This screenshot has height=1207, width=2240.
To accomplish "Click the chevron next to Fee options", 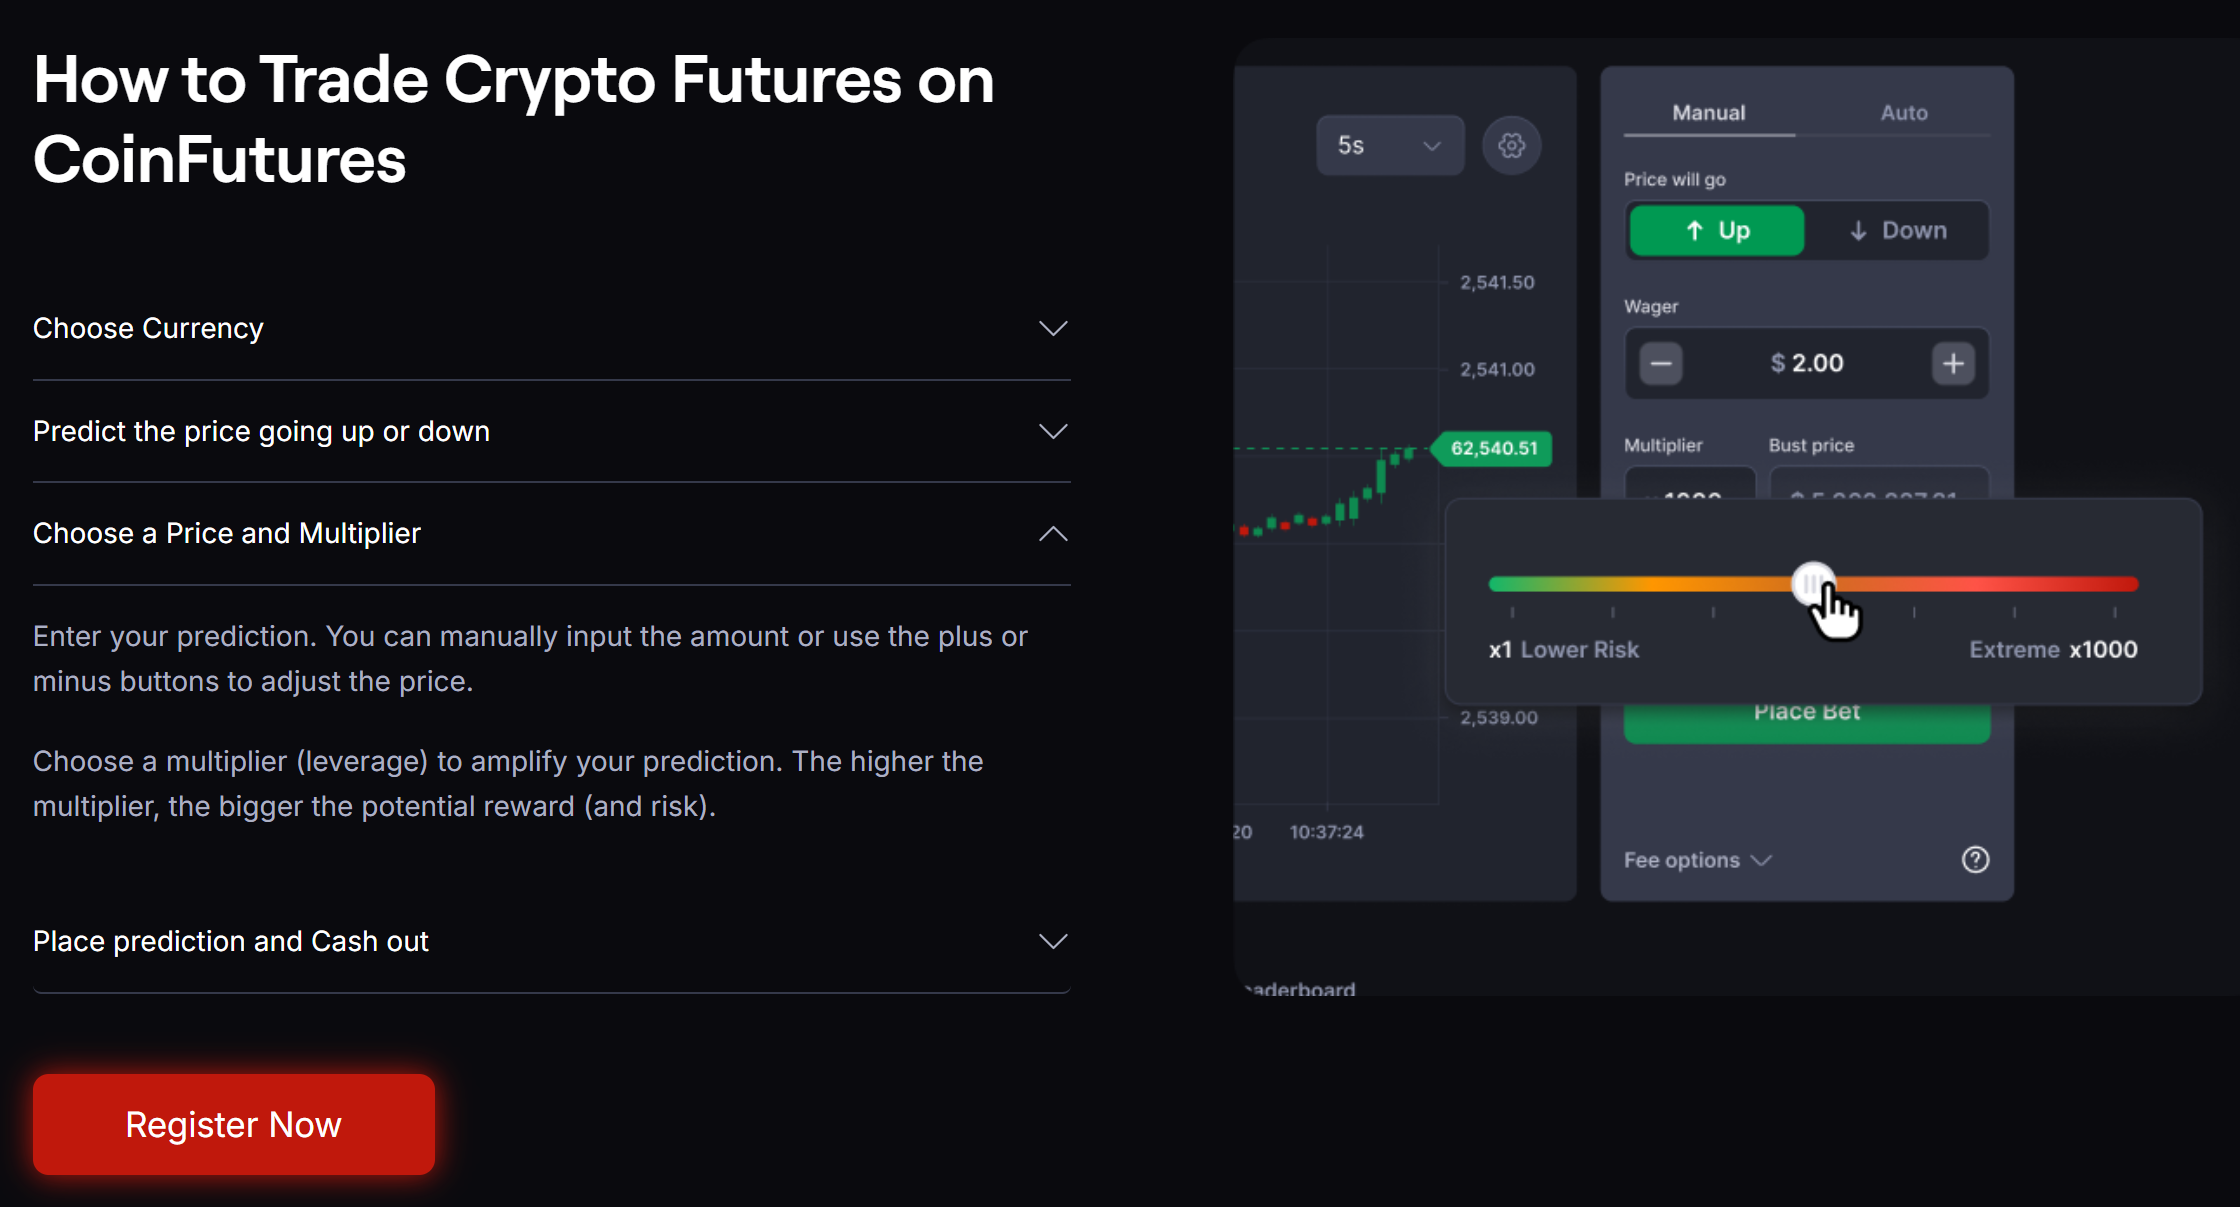I will click(x=1761, y=860).
